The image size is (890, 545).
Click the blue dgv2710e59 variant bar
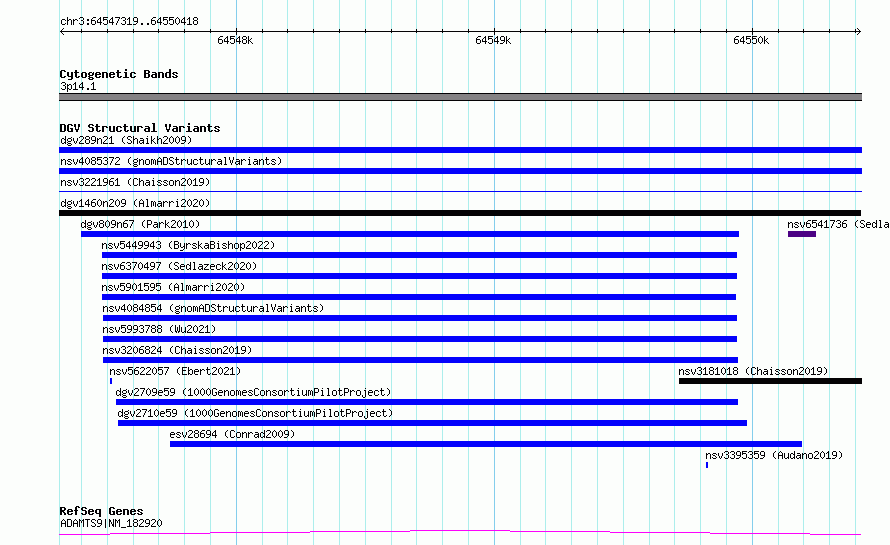[x=433, y=423]
